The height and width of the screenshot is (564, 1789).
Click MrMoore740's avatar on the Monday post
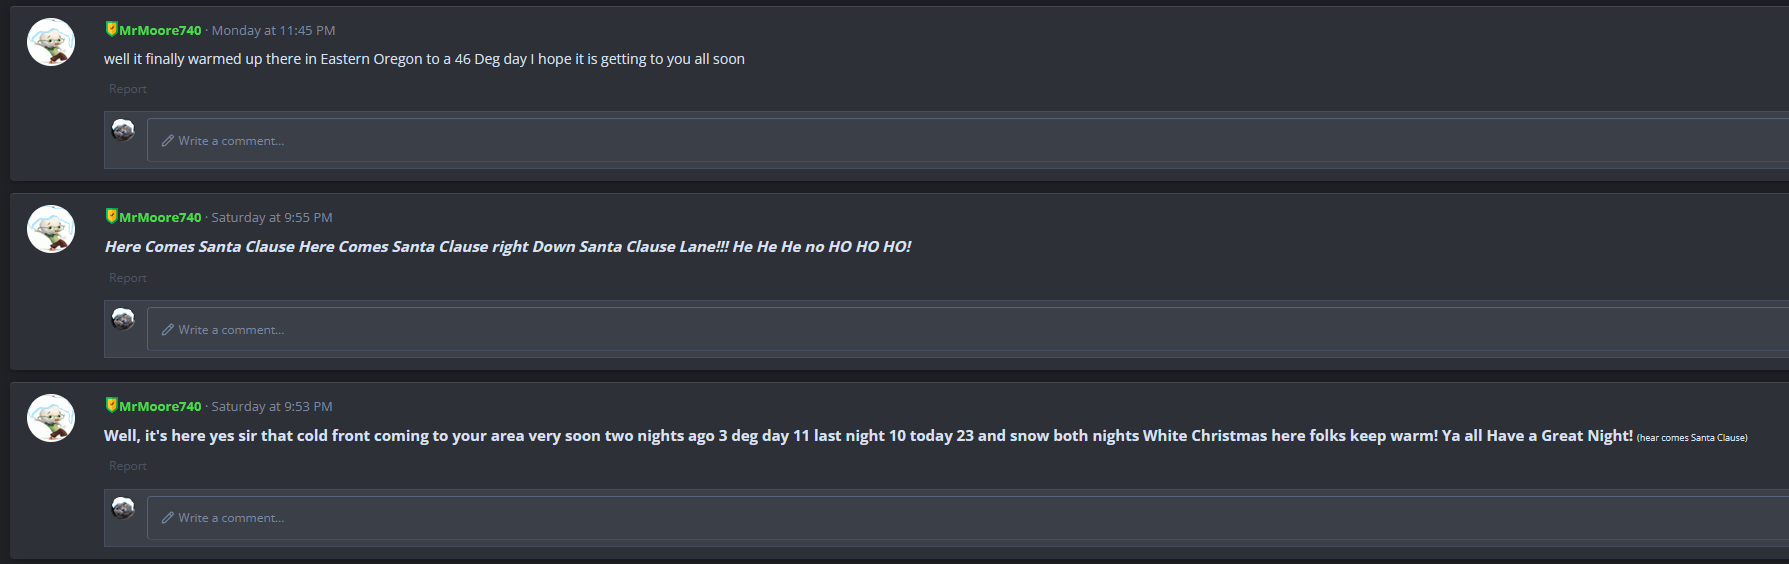coord(51,42)
